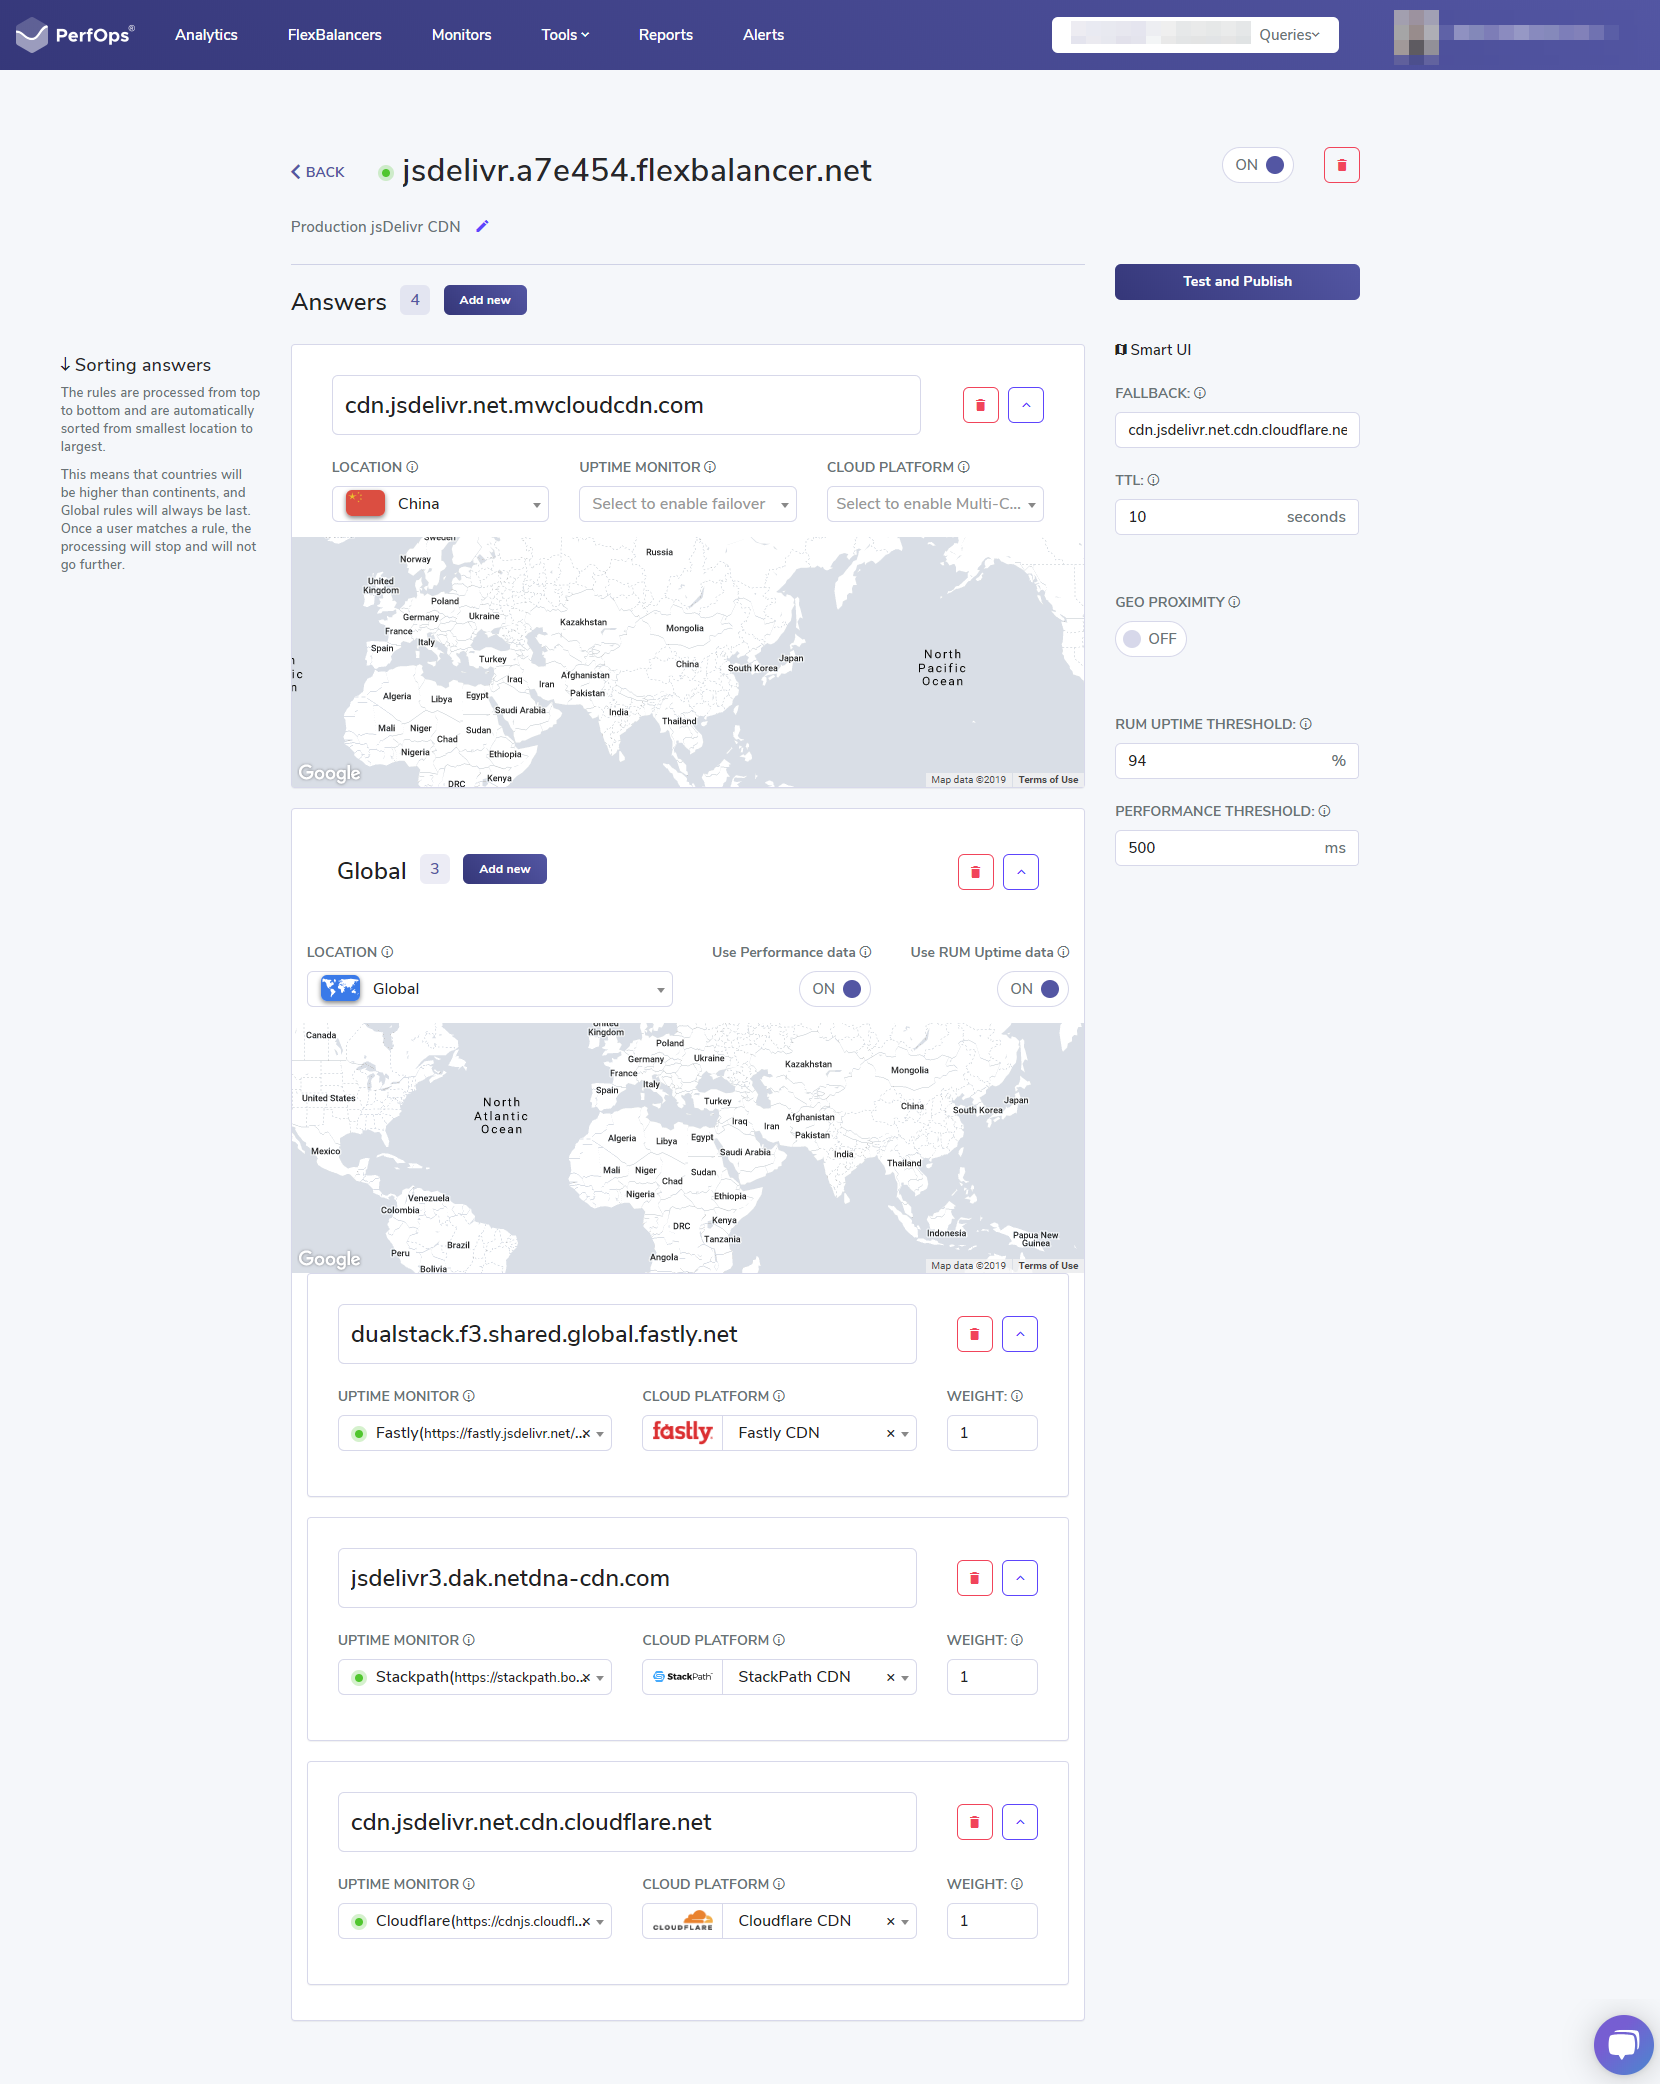Click the pencil icon to edit the description

(482, 227)
